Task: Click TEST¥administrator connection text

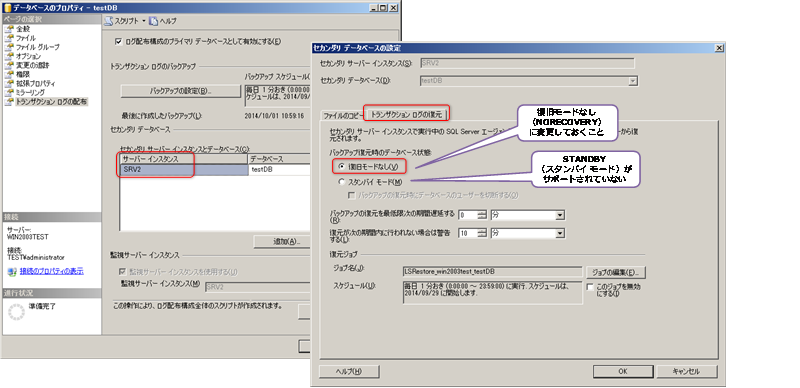Action: pos(36,257)
